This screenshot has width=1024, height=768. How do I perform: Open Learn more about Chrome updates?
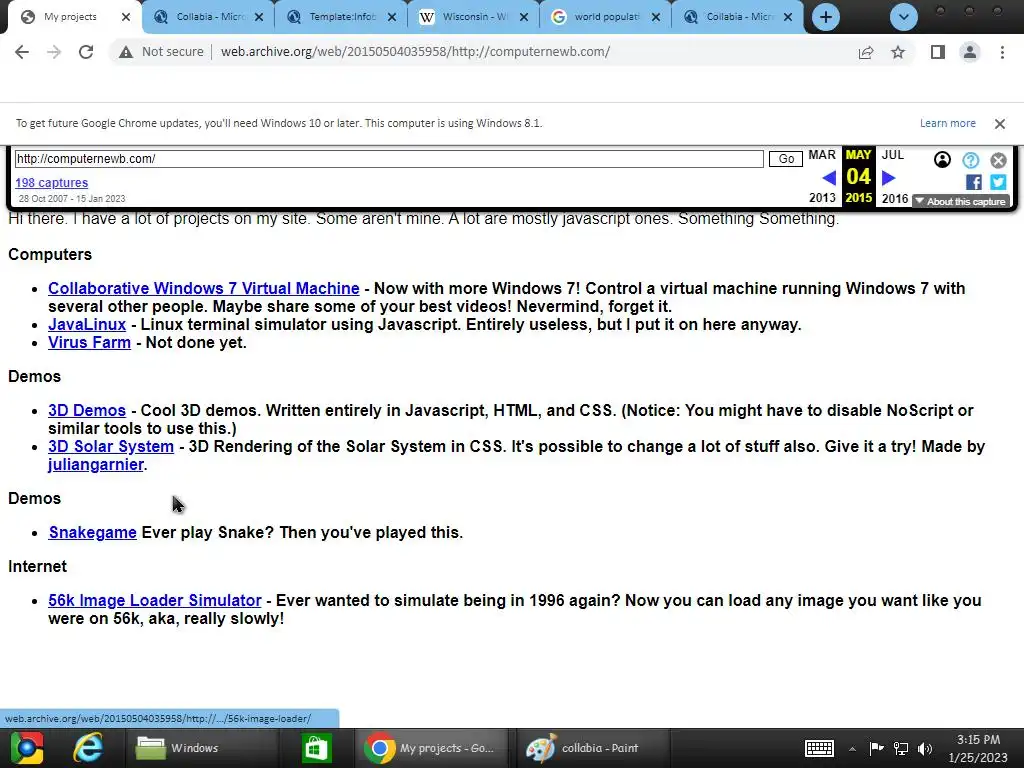(x=948, y=123)
